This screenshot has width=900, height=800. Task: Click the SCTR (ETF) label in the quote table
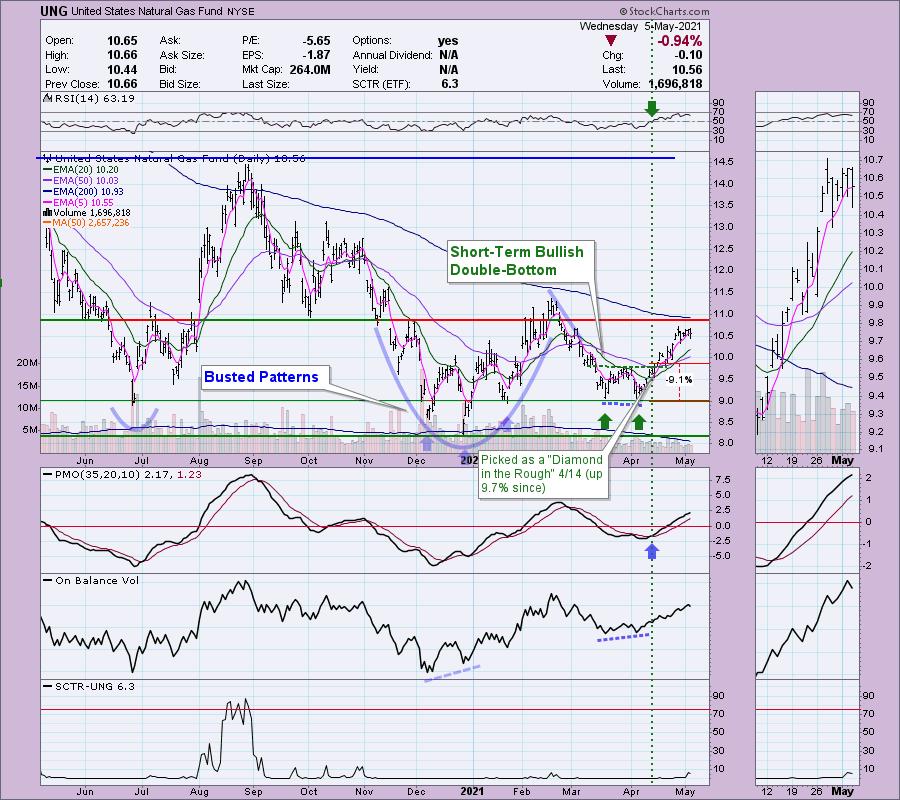pos(382,84)
